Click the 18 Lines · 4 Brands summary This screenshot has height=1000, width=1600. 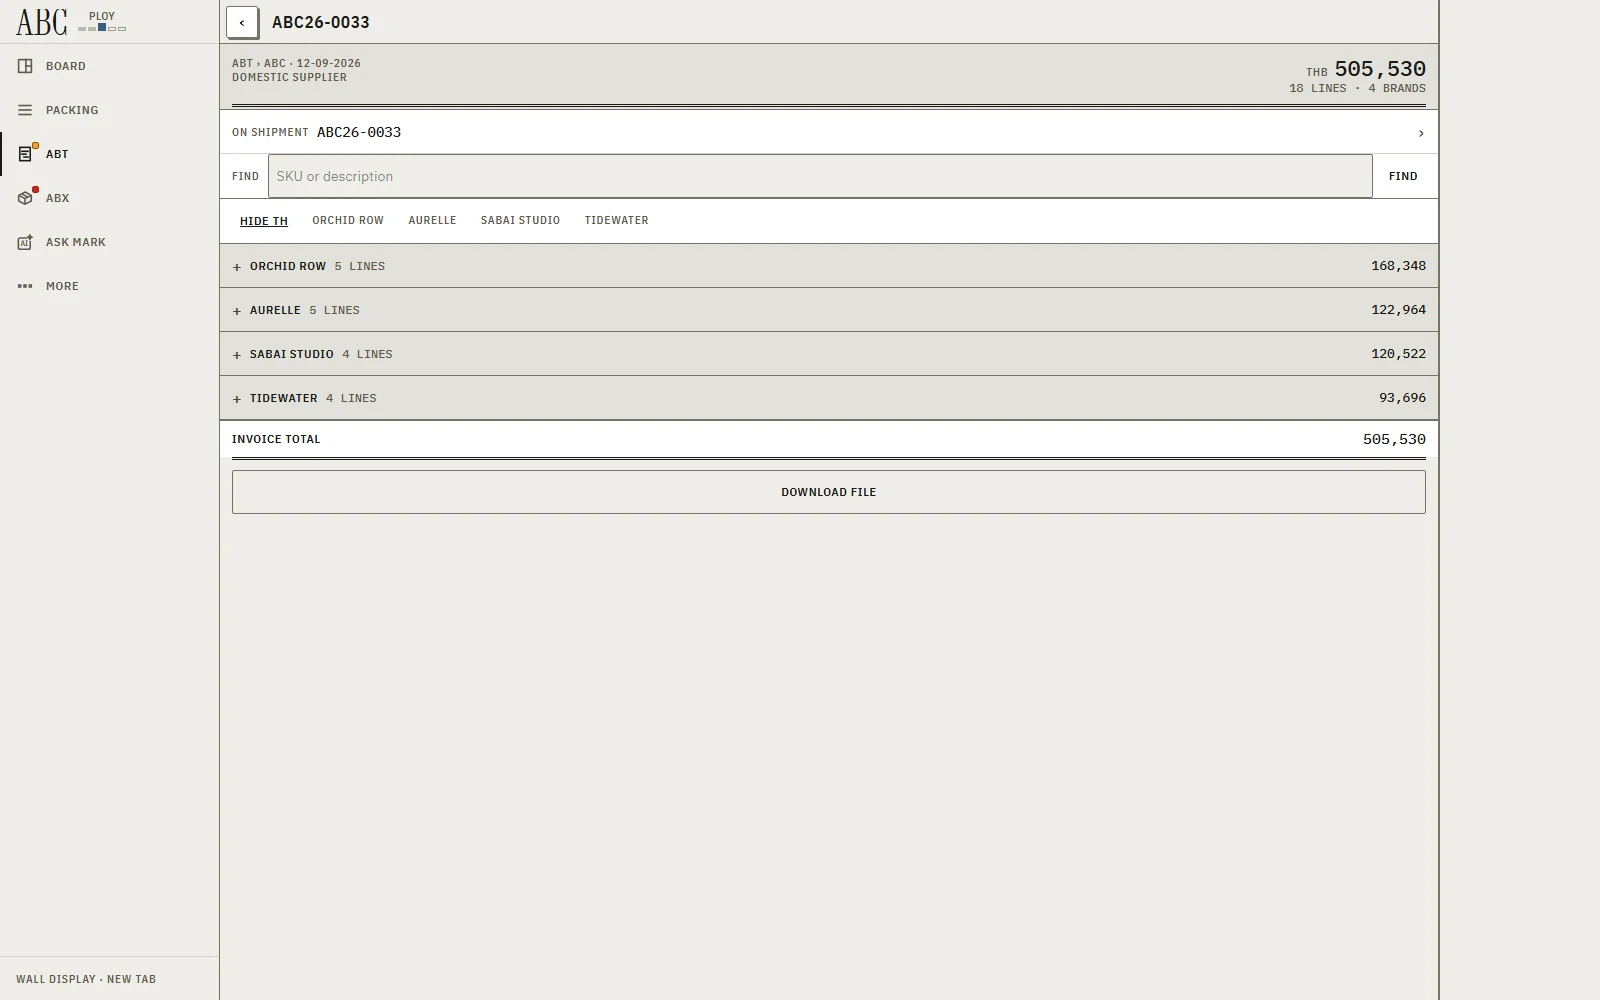[1357, 89]
